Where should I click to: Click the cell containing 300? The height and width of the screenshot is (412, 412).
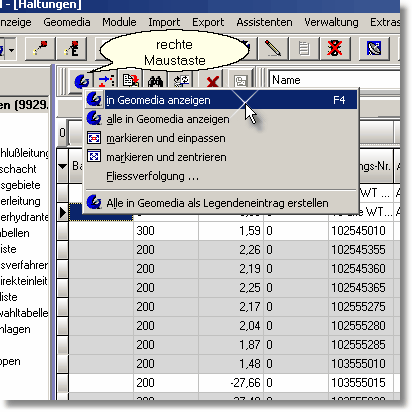[x=166, y=231]
